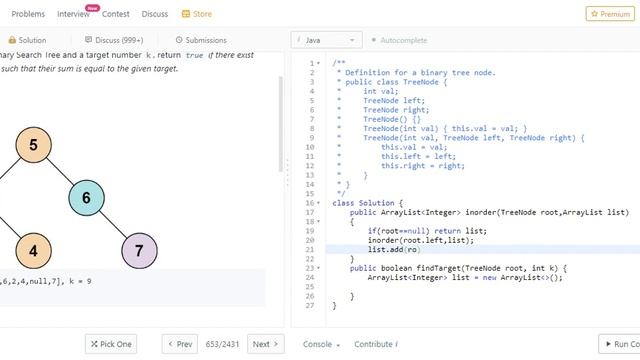Click the empty line 25 in editor
Screen dimensions: 640x360
click(482, 287)
